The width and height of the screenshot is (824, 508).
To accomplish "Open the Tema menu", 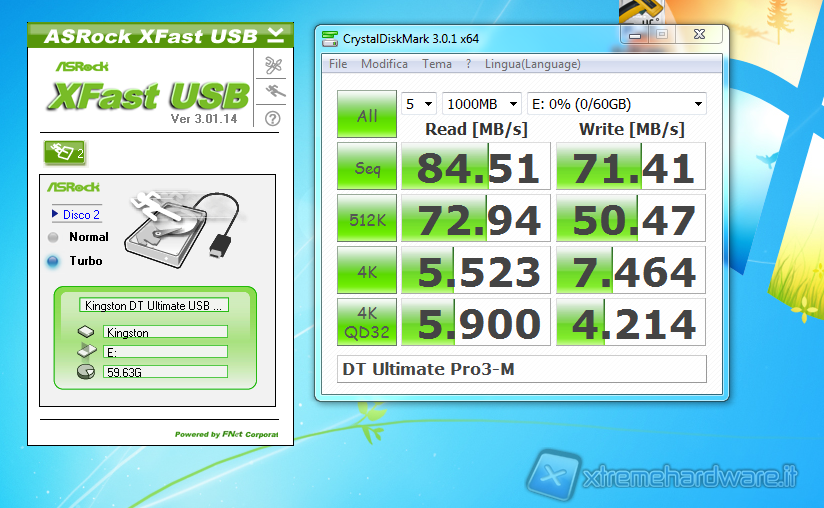I will click(x=437, y=64).
